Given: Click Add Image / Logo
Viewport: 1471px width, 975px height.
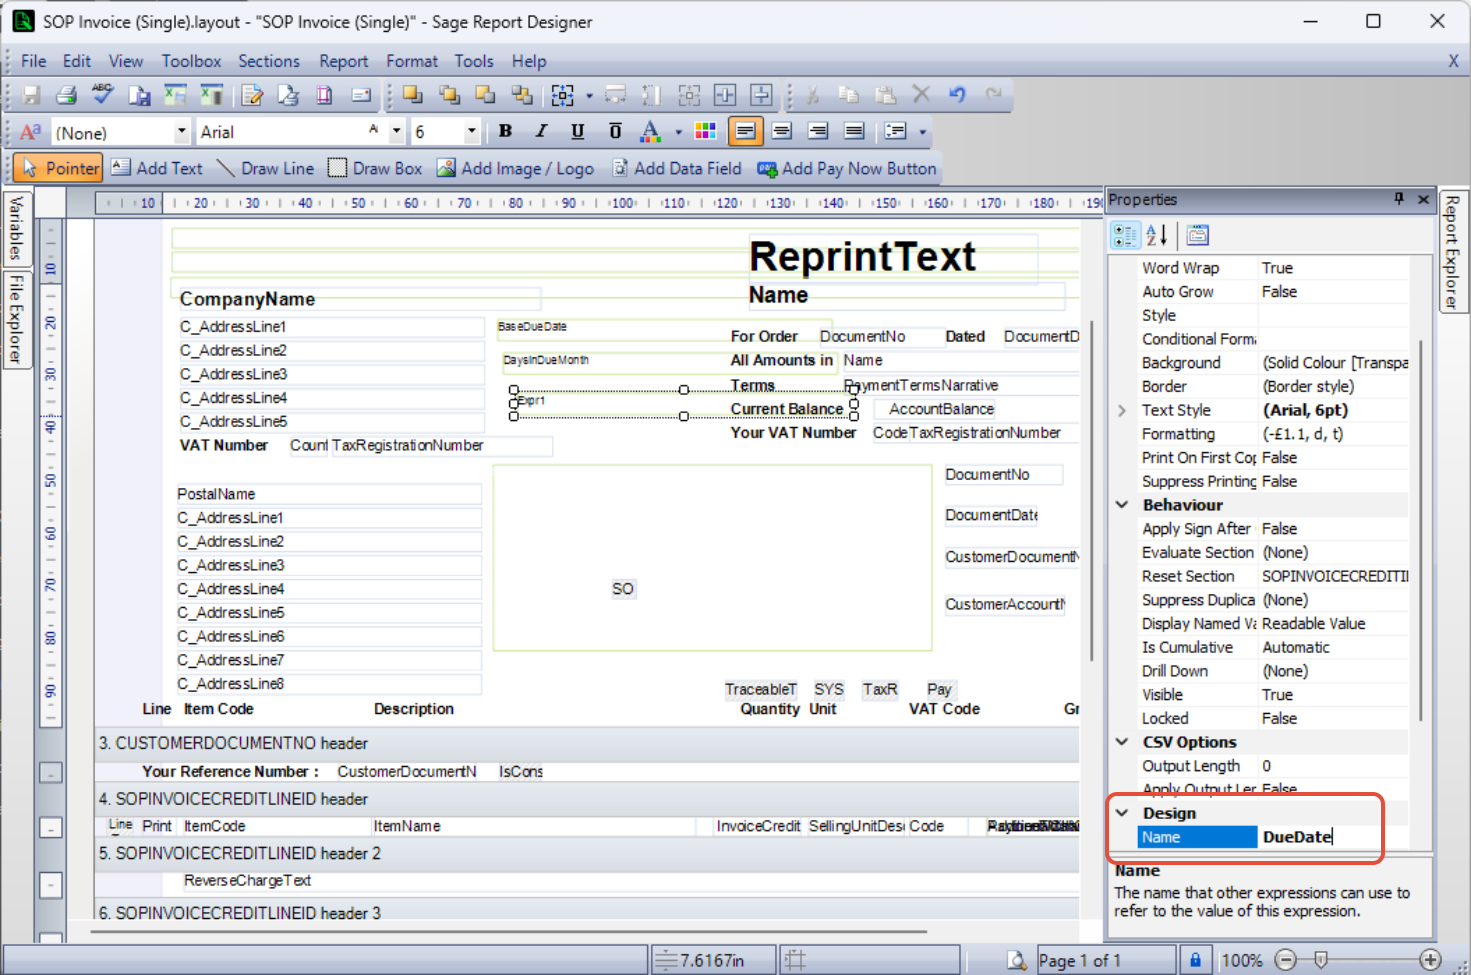Looking at the screenshot, I should 515,168.
